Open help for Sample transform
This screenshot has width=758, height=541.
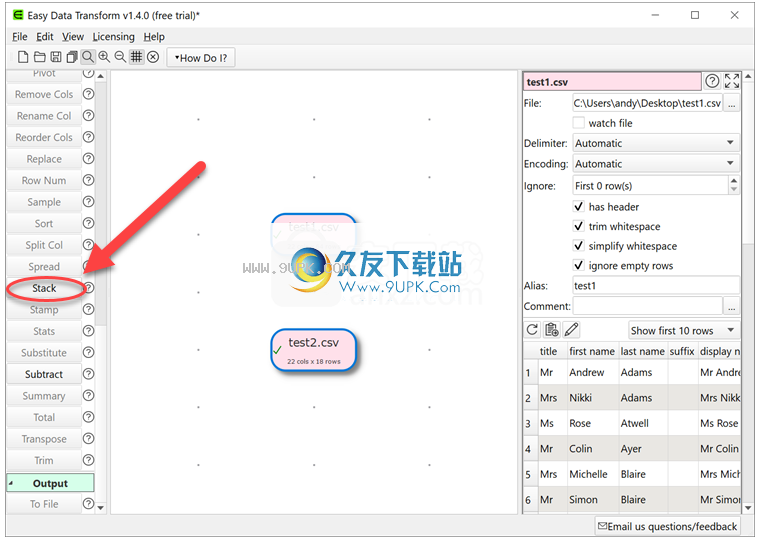click(88, 202)
